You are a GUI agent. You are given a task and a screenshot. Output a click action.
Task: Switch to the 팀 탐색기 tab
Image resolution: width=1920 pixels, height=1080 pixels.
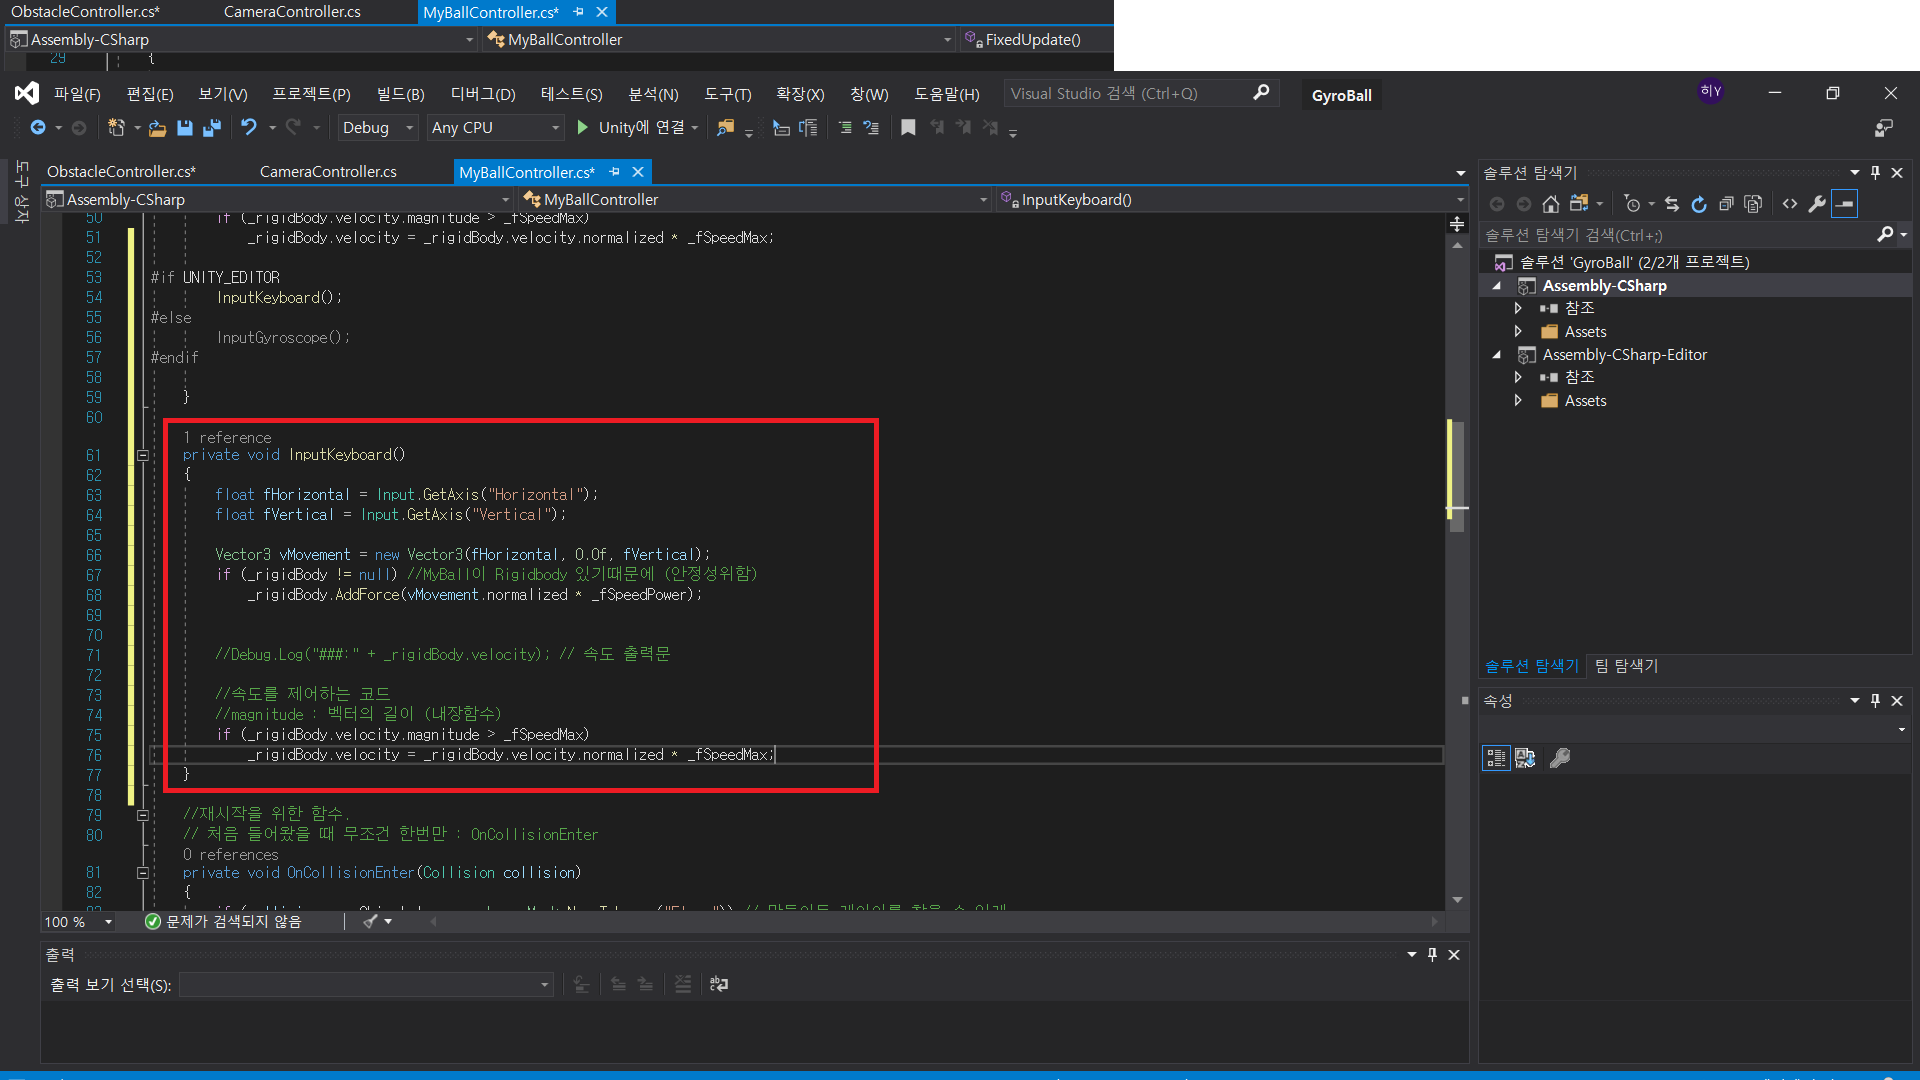(1626, 666)
